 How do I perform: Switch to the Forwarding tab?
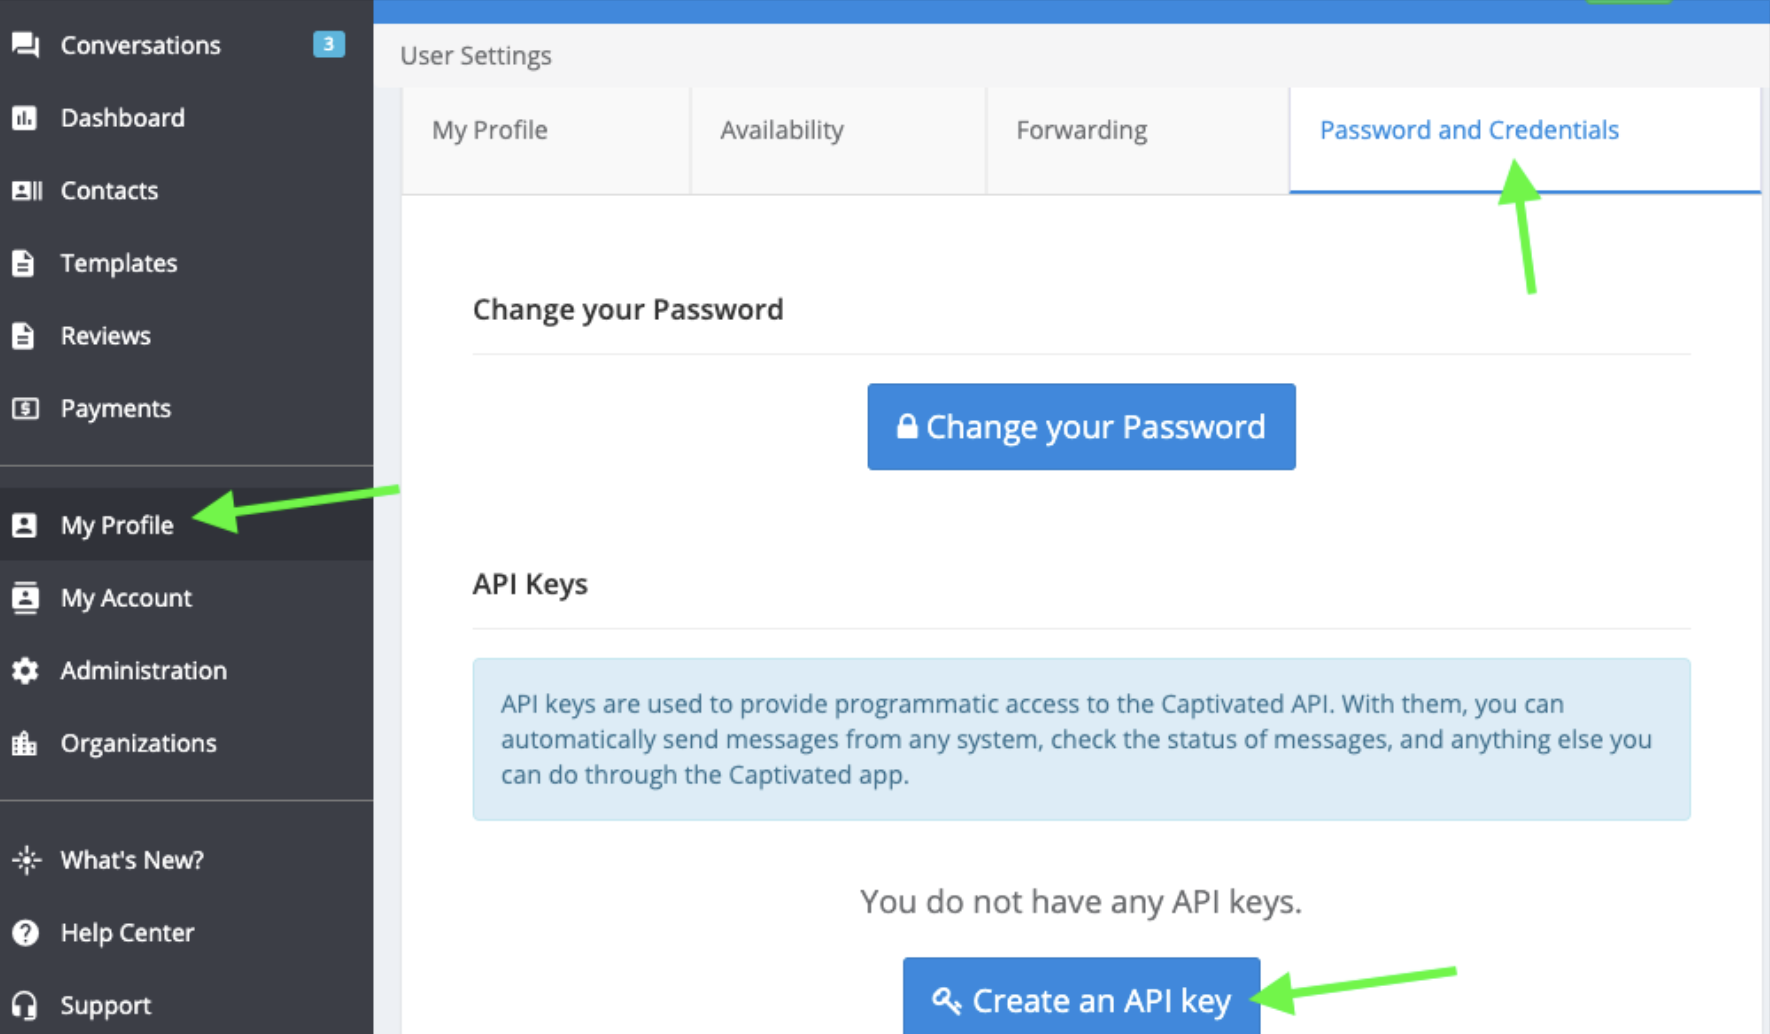[x=1081, y=130]
